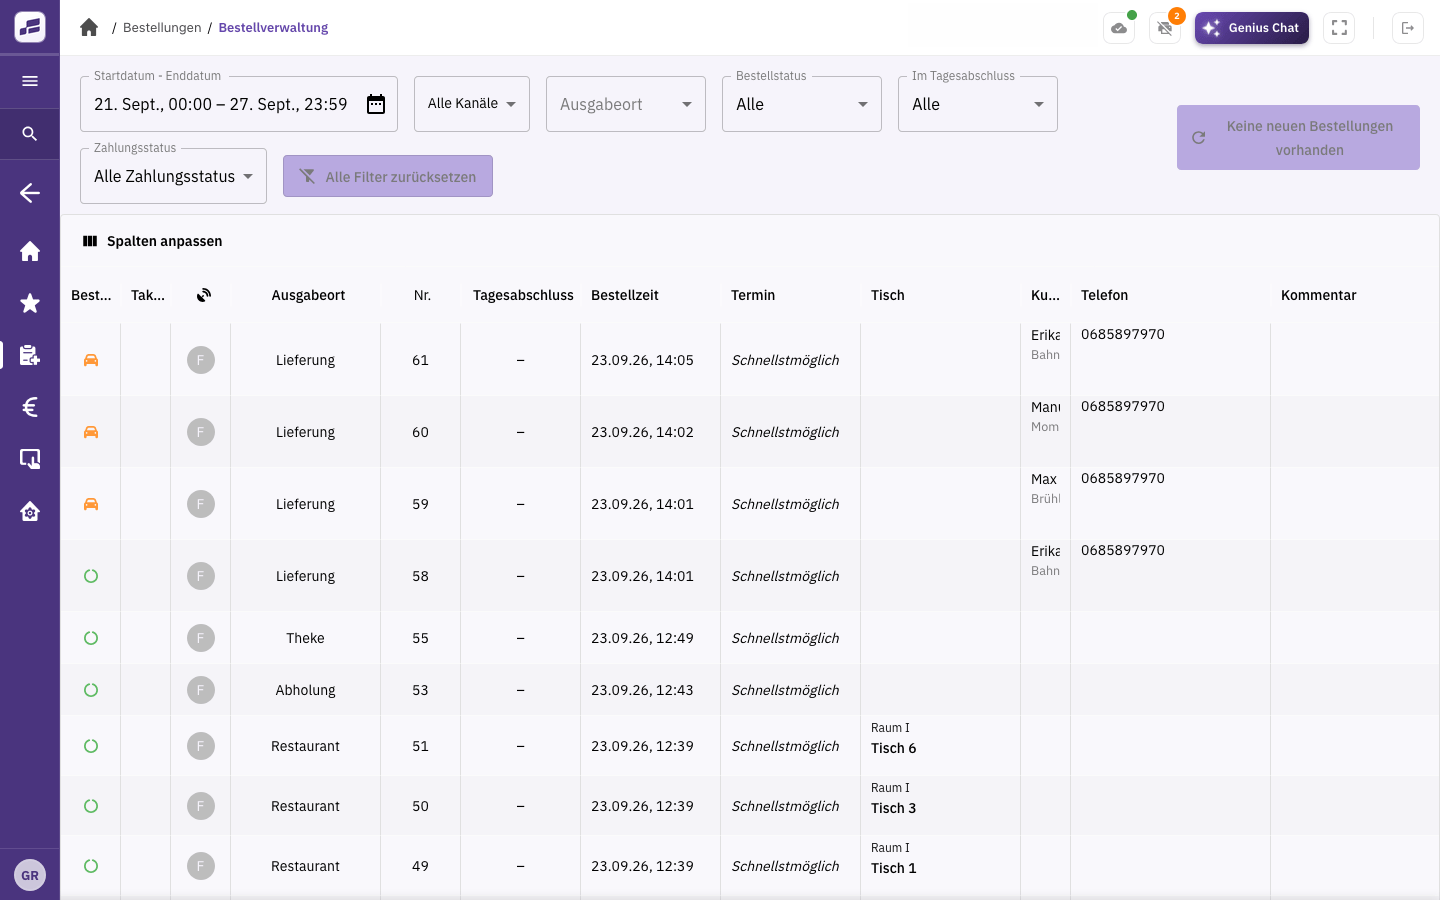The width and height of the screenshot is (1440, 900).
Task: Open Genius Chat
Action: tap(1252, 28)
